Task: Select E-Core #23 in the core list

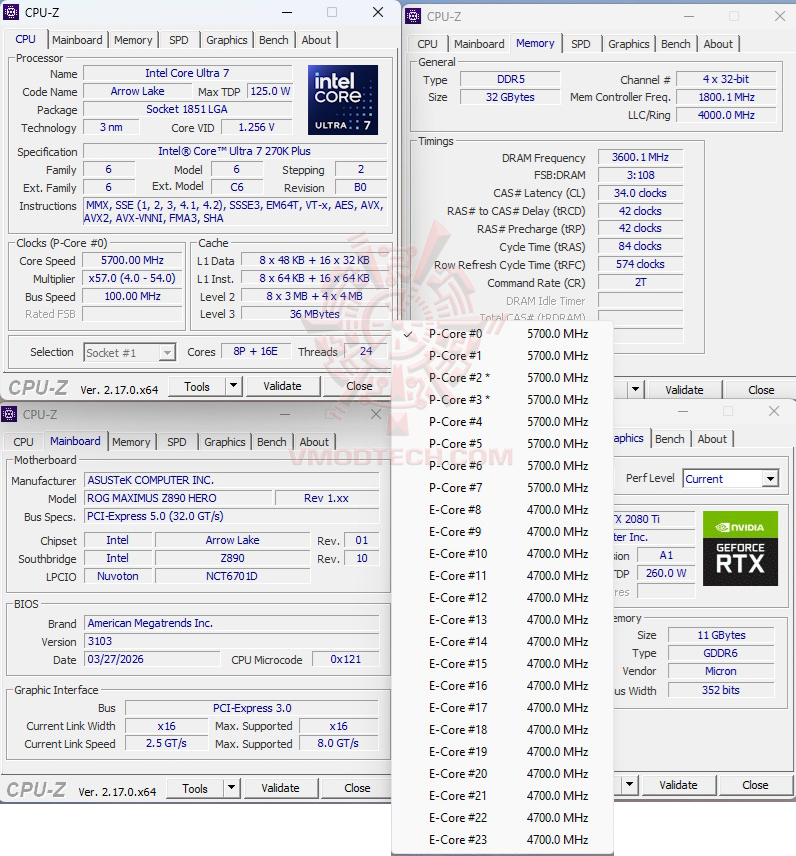Action: click(502, 840)
